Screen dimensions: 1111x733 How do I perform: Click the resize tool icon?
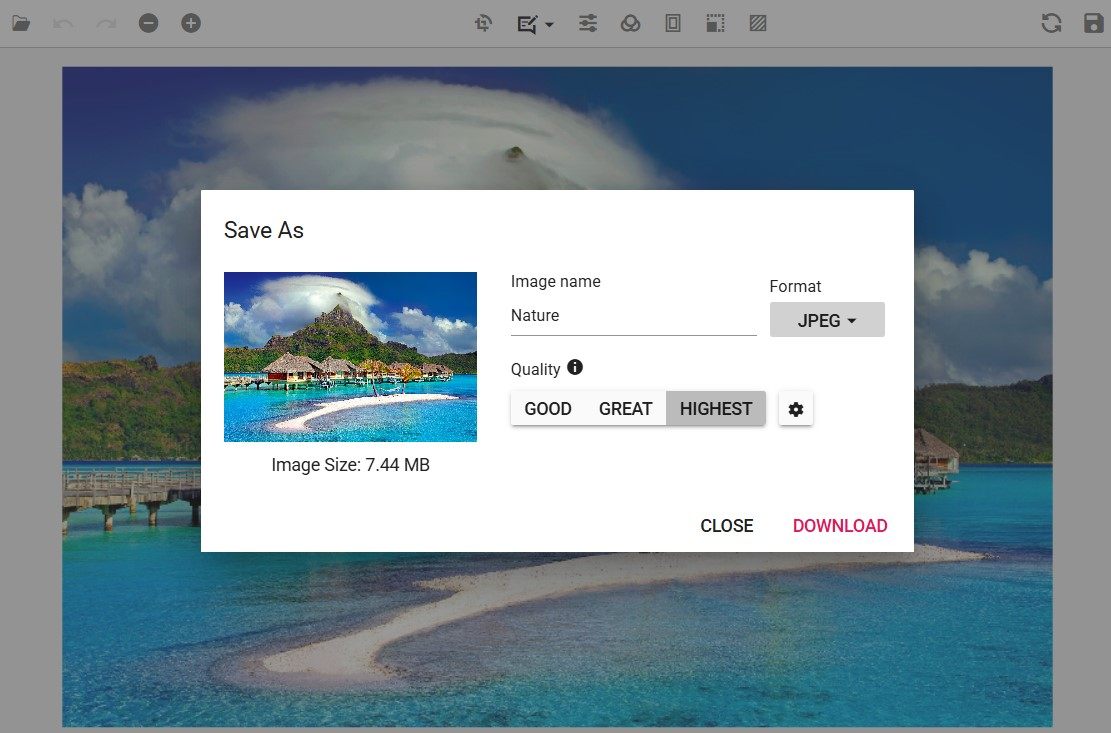pos(715,23)
